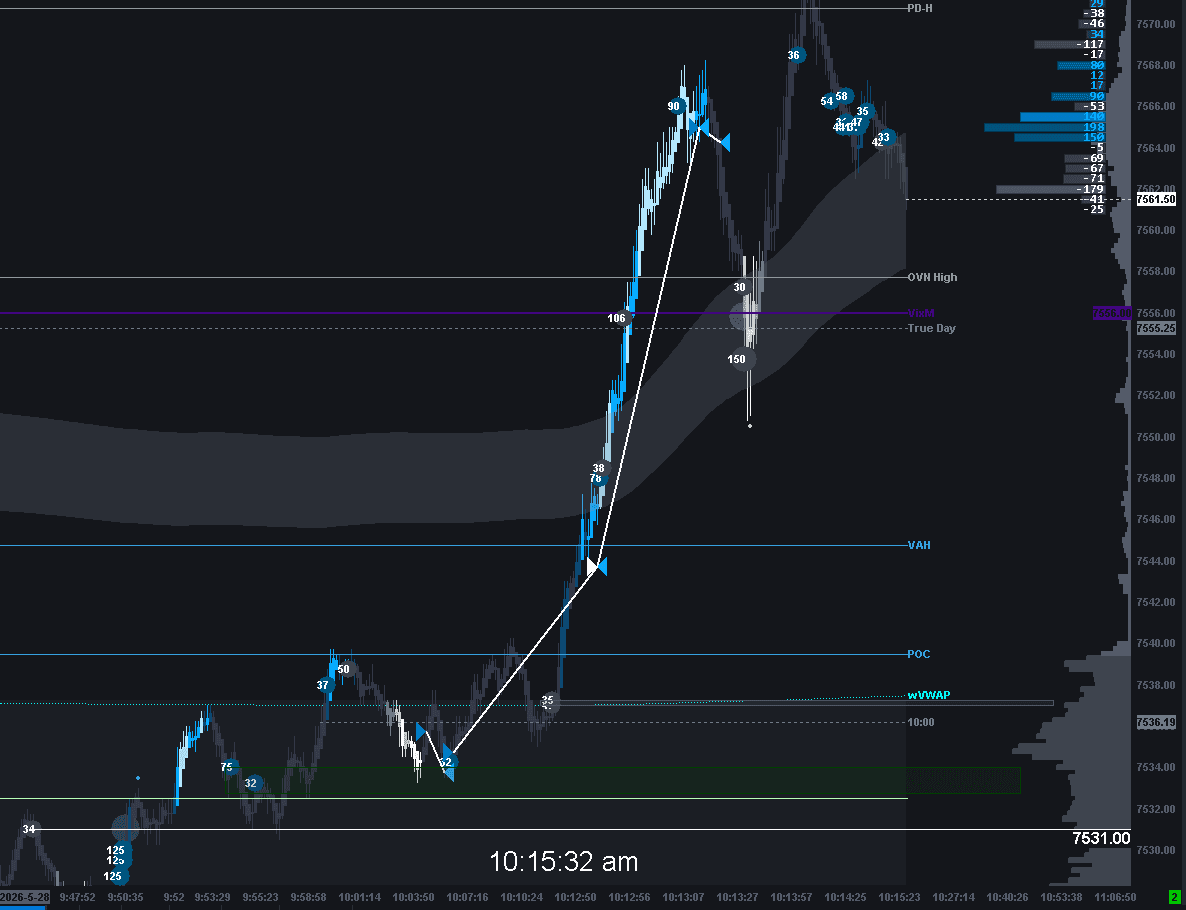Click the 10:15:32 am clock text
Image resolution: width=1186 pixels, height=910 pixels.
click(564, 862)
